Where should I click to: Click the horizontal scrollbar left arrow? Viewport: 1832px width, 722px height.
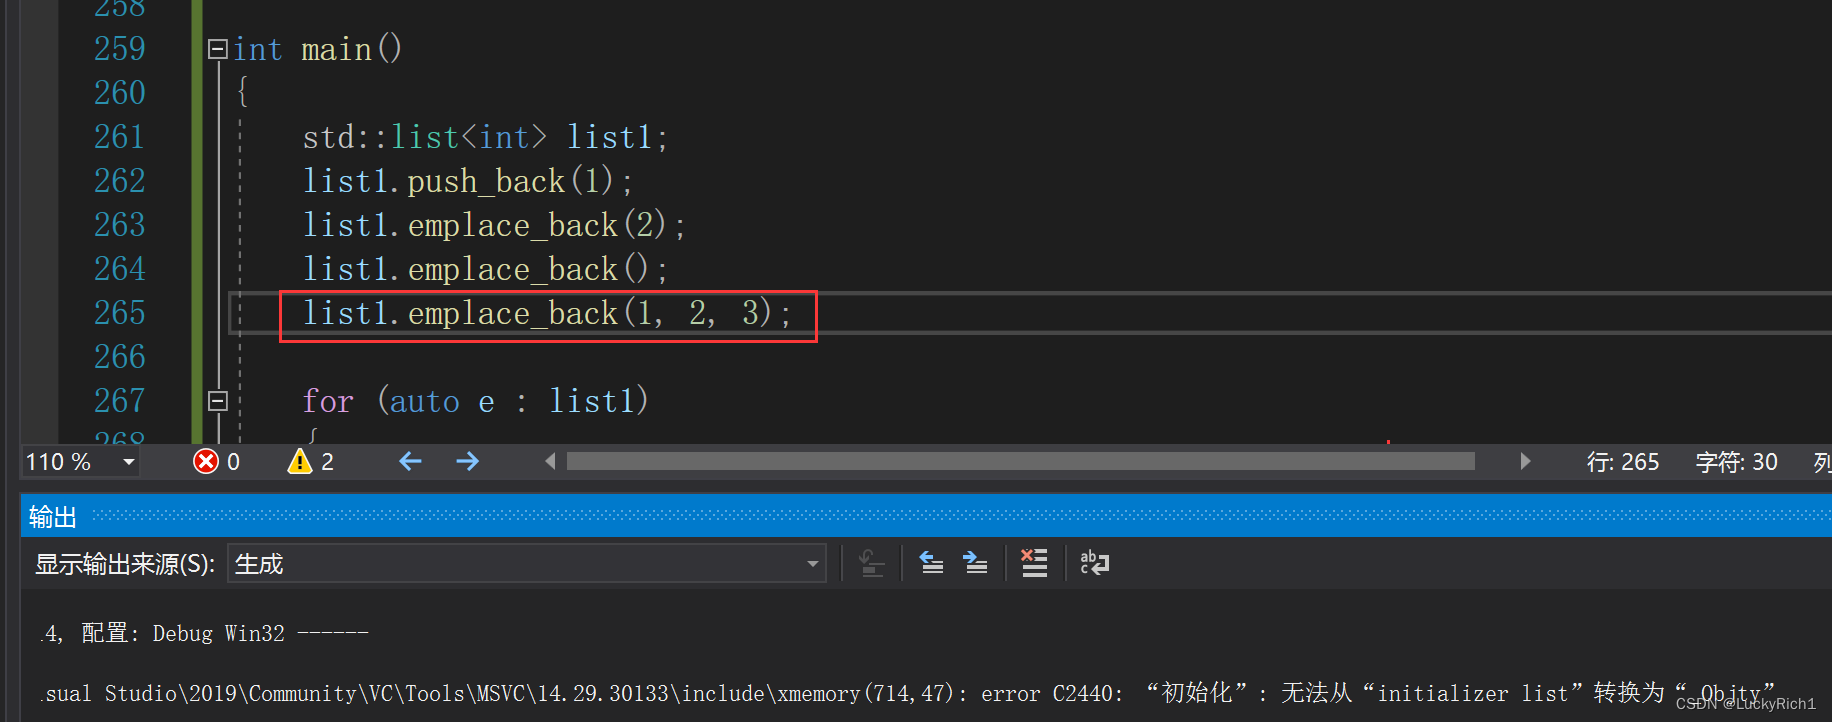[x=550, y=461]
